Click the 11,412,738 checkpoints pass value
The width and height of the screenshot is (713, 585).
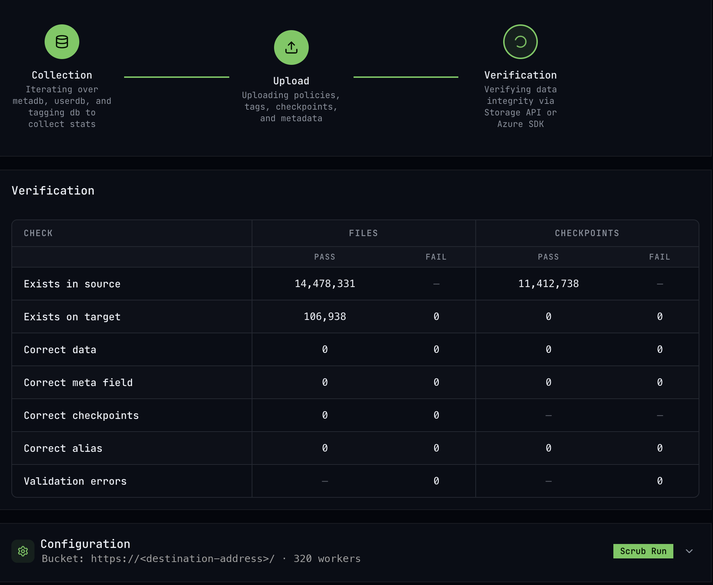(x=548, y=284)
